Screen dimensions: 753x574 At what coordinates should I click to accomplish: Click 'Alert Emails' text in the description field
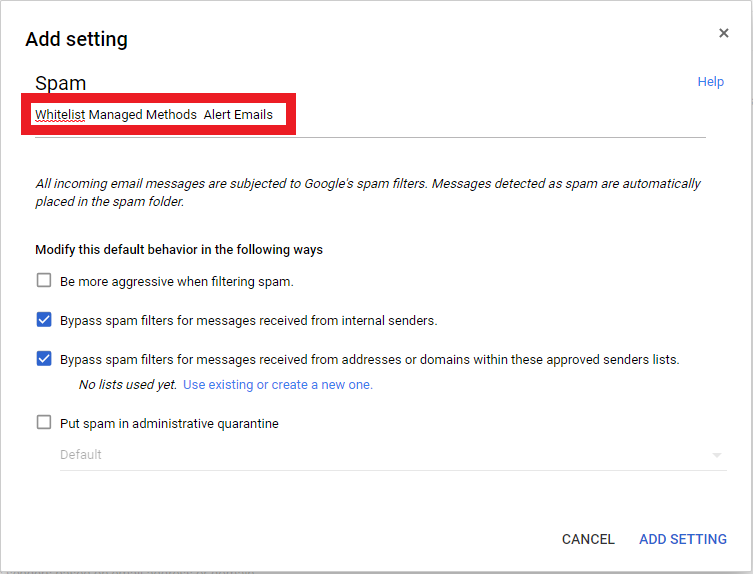tap(238, 115)
